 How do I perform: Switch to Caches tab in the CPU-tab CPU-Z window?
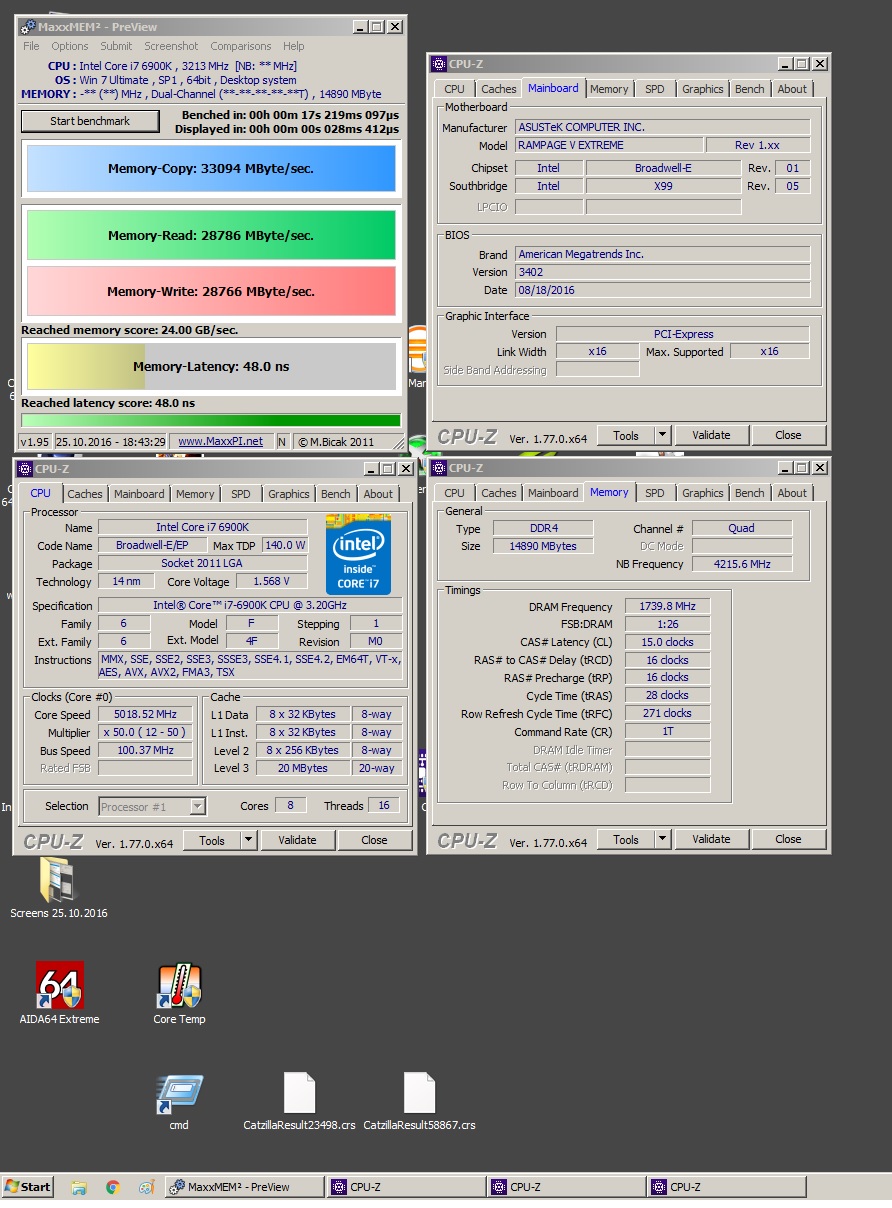pyautogui.click(x=85, y=494)
